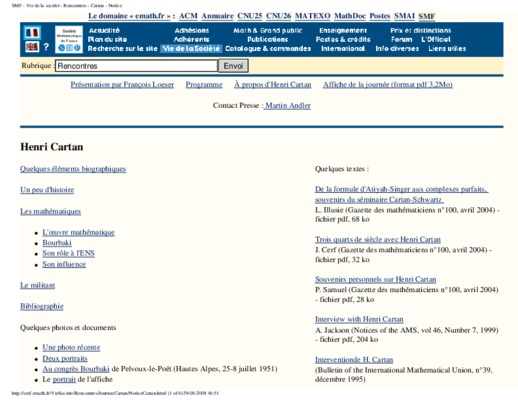
Task: Open Trois quarts de siècle avec Henri Cartan
Action: [378, 240]
